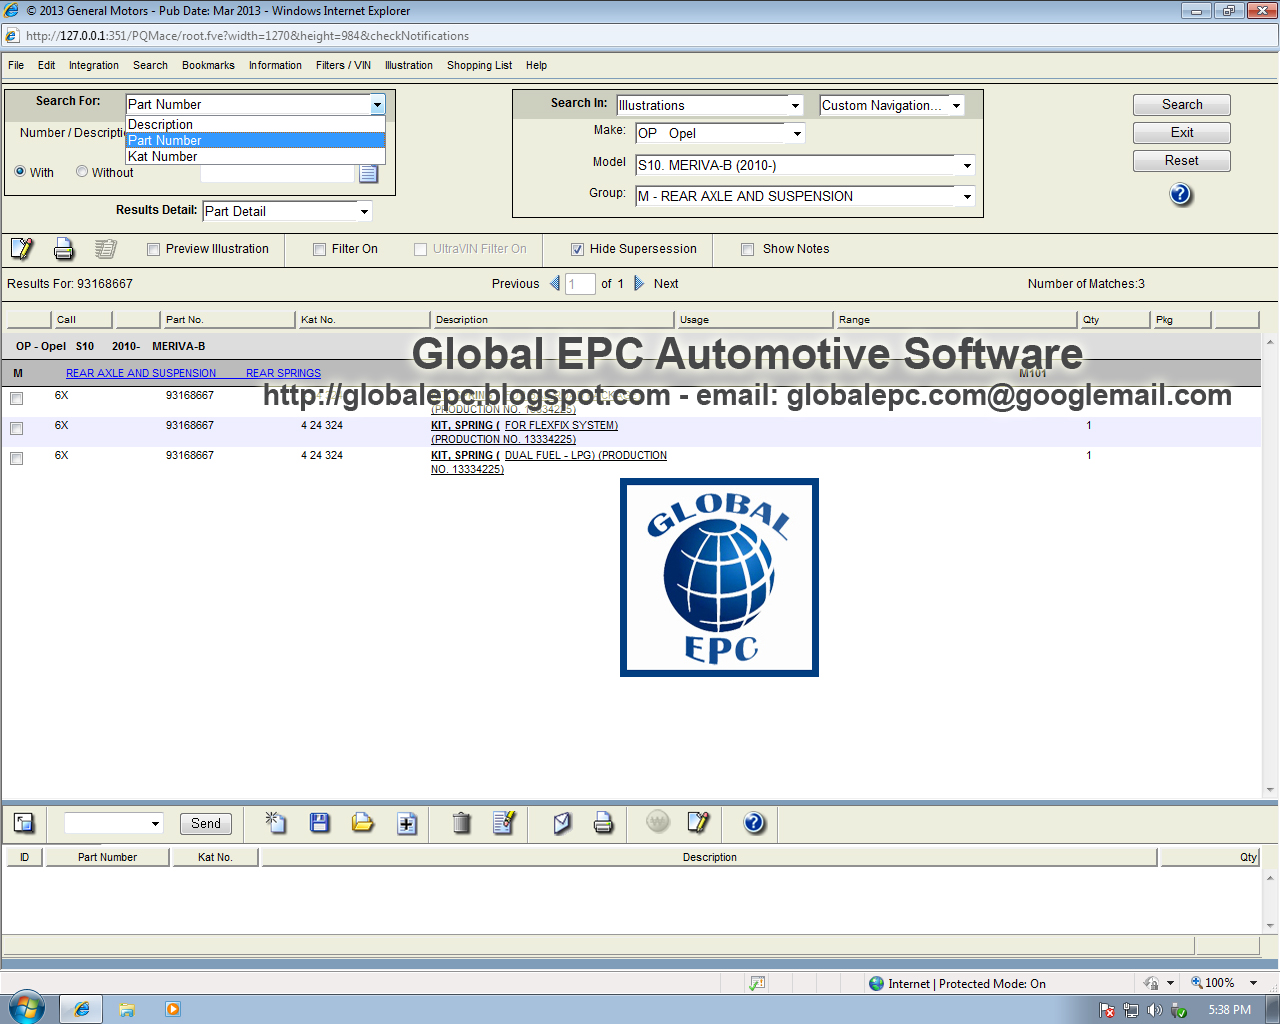Enable Show Notes checkbox
Image resolution: width=1280 pixels, height=1024 pixels.
pos(747,249)
